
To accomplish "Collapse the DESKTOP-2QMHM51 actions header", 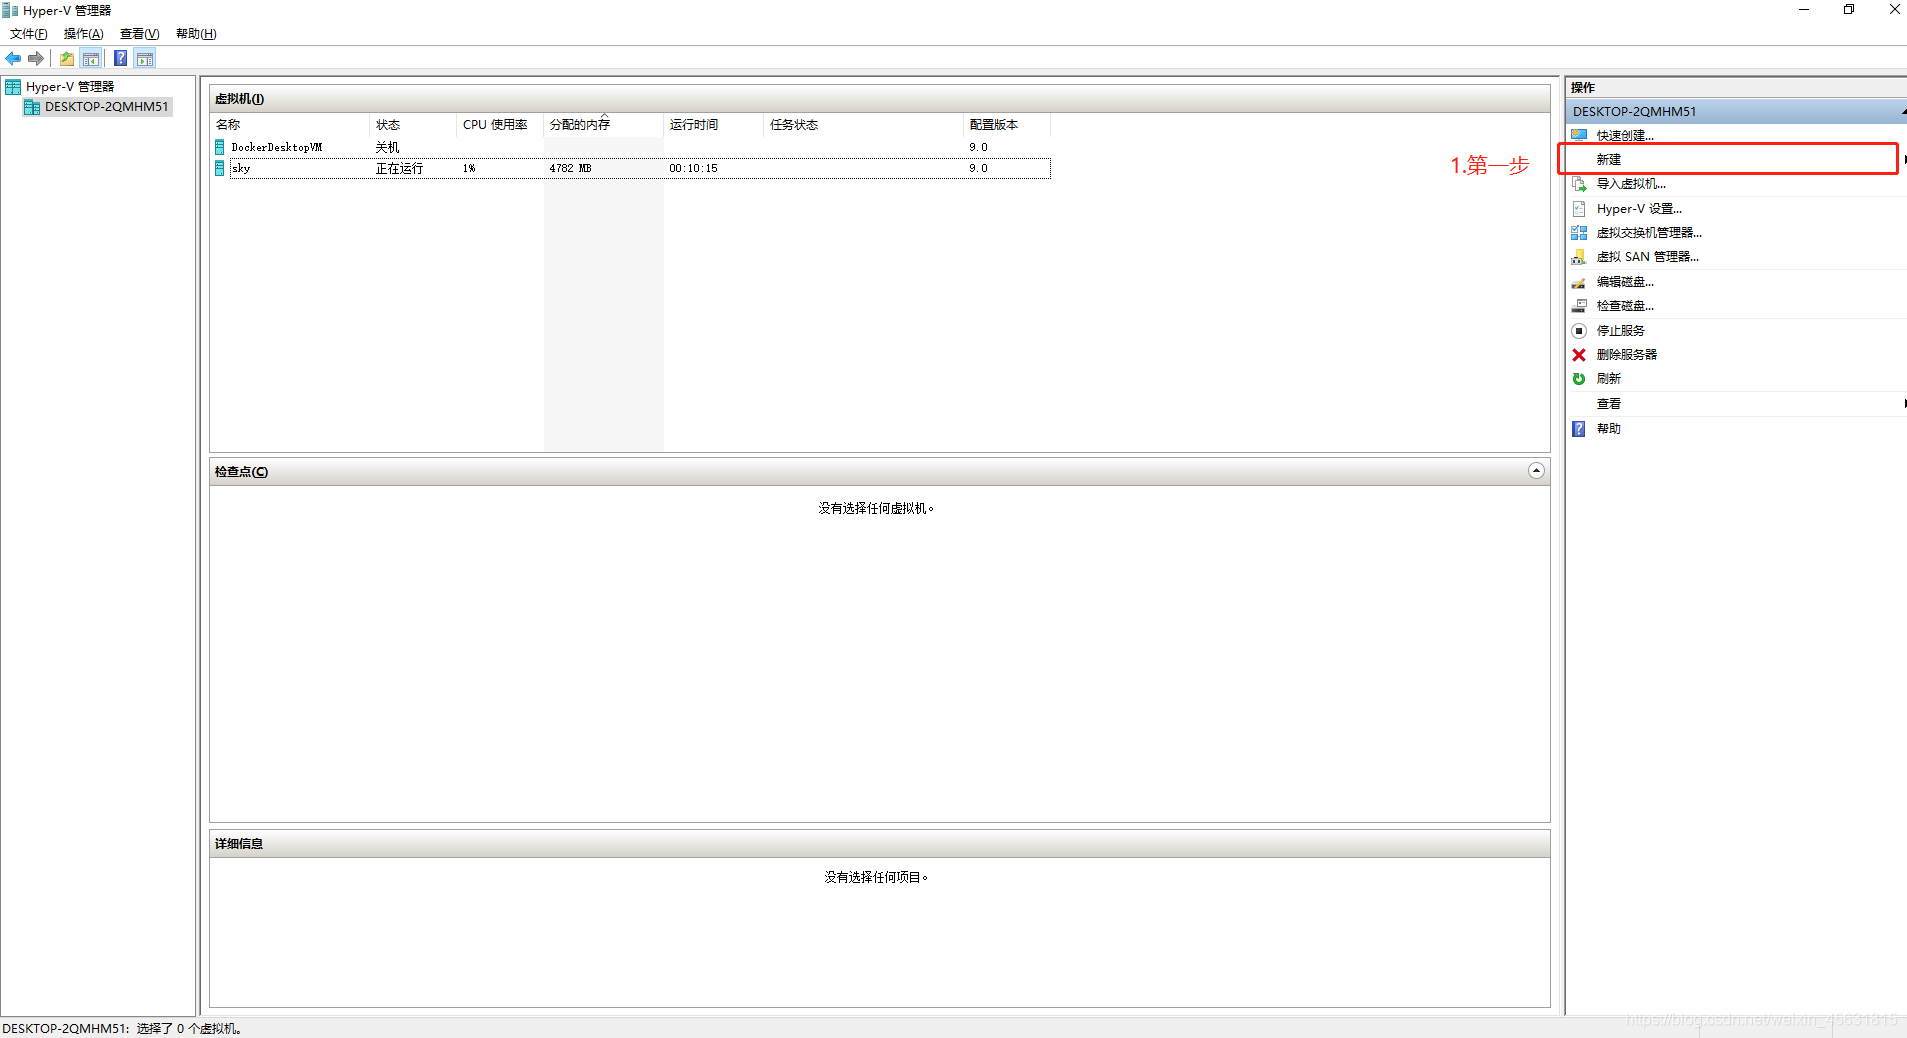I will click(1902, 111).
